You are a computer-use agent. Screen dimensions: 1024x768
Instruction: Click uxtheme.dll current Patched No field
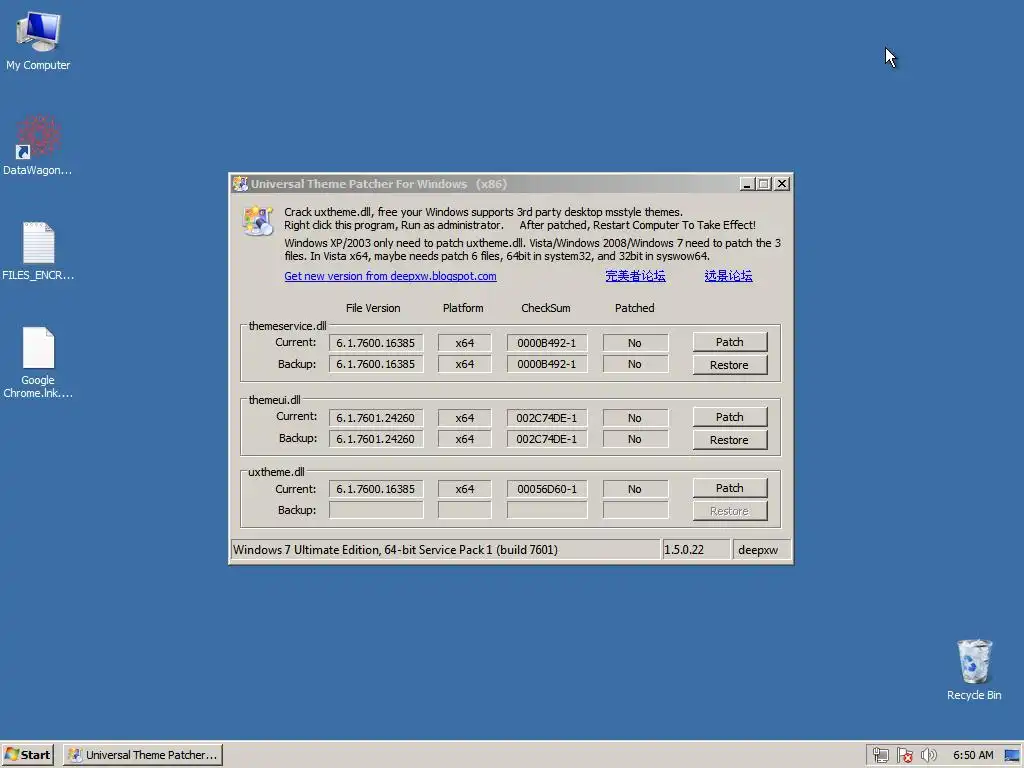click(635, 489)
